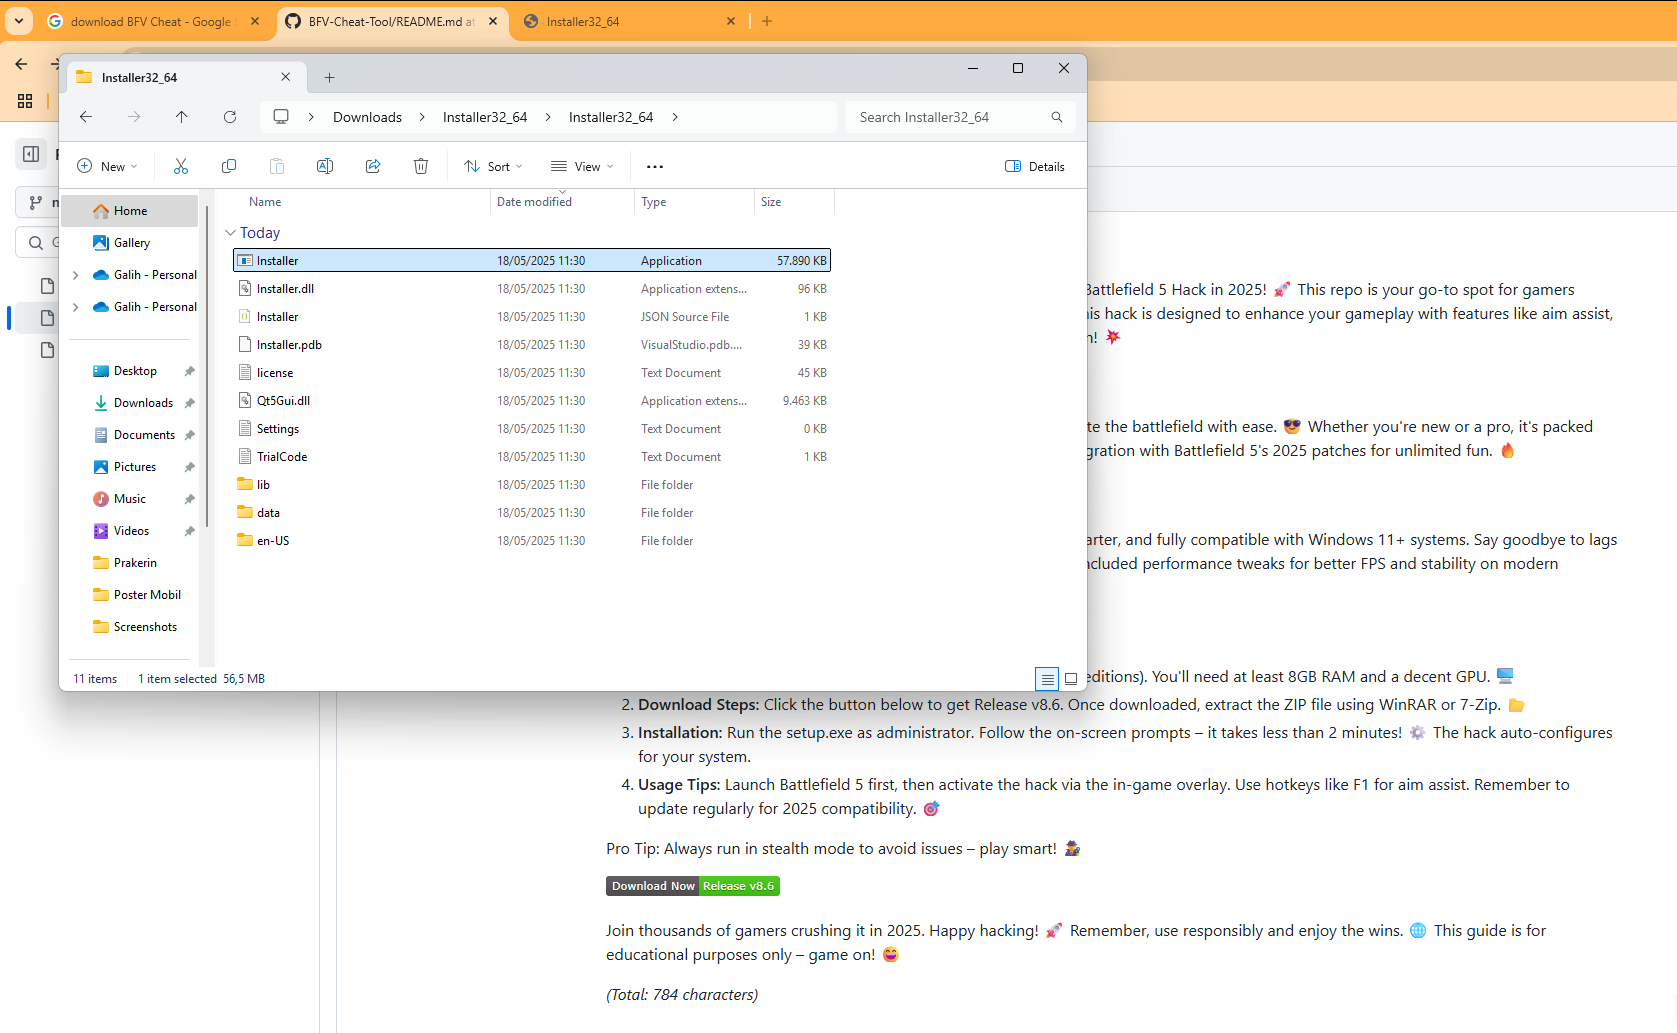This screenshot has width=1677, height=1033.
Task: Click GitHub search magnifier icon in sidebar
Action: 36,243
